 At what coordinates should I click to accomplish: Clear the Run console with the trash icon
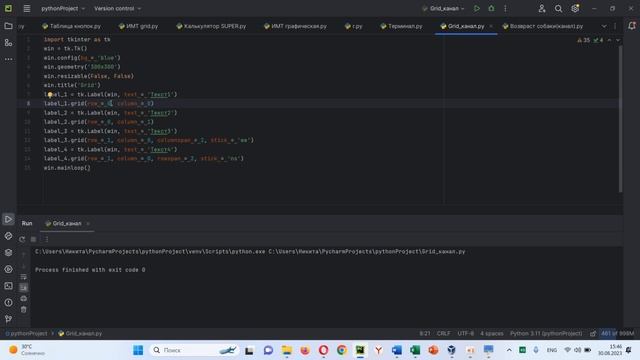tap(24, 309)
